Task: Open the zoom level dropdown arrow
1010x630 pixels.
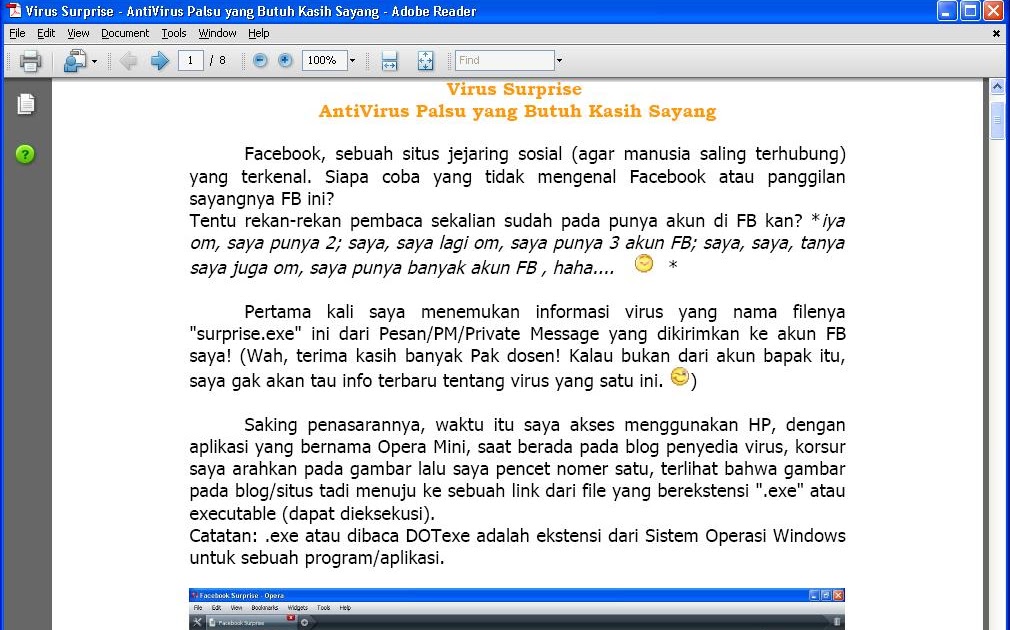Action: point(352,61)
